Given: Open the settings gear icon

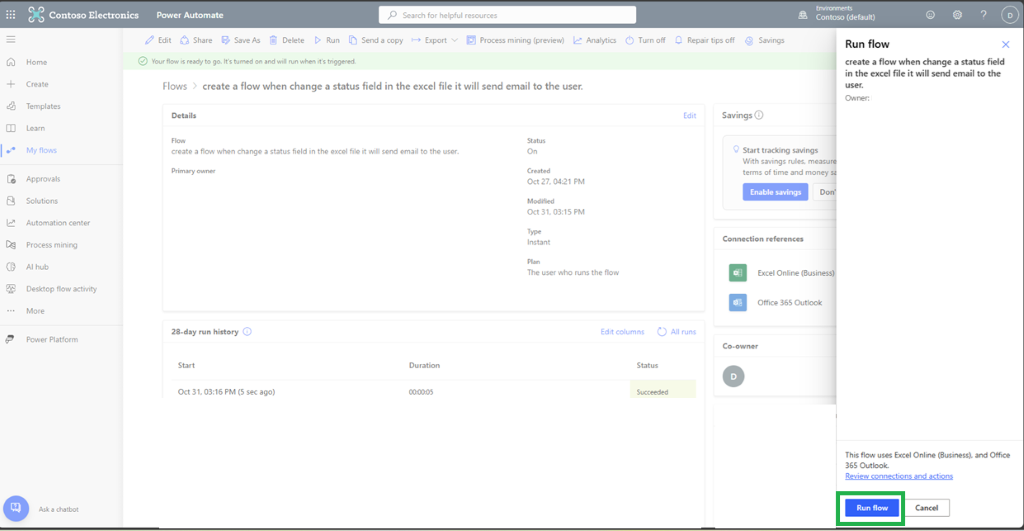Looking at the screenshot, I should pos(957,14).
